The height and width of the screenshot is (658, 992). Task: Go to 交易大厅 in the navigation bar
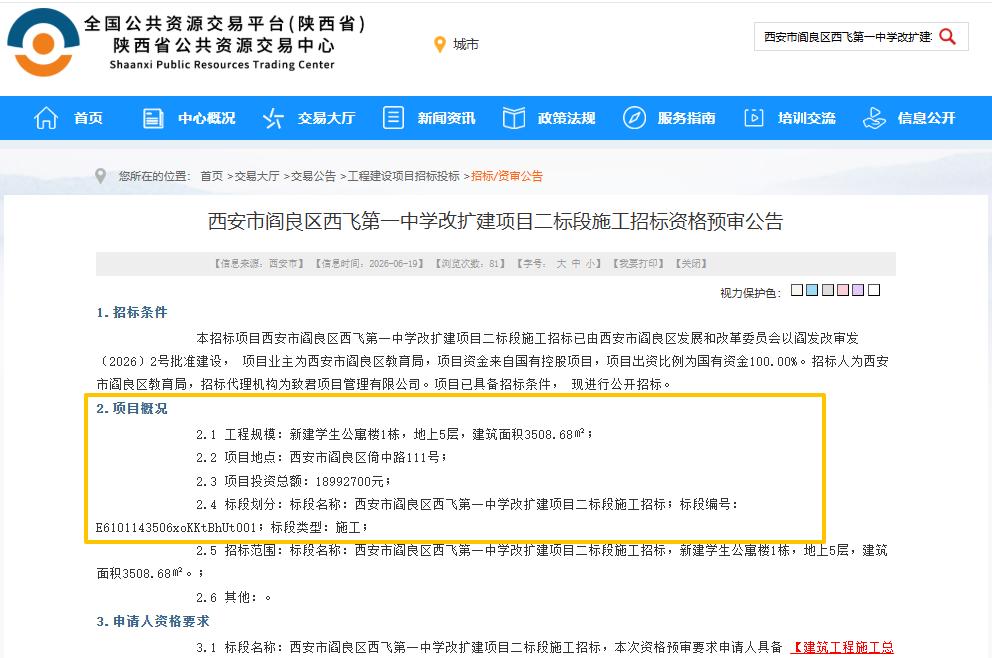click(x=326, y=118)
